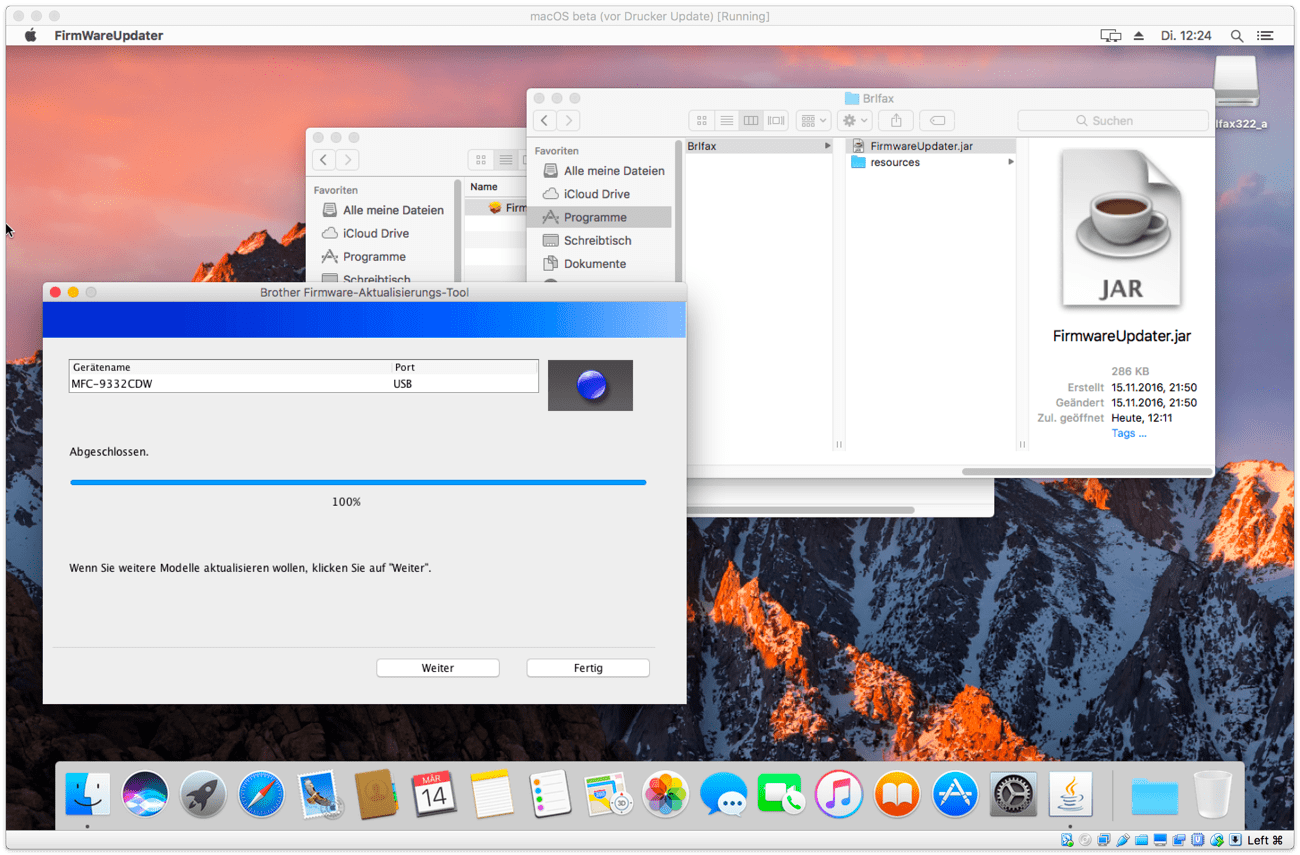1300x855 pixels.
Task: Click the Suchen search field
Action: click(1112, 120)
